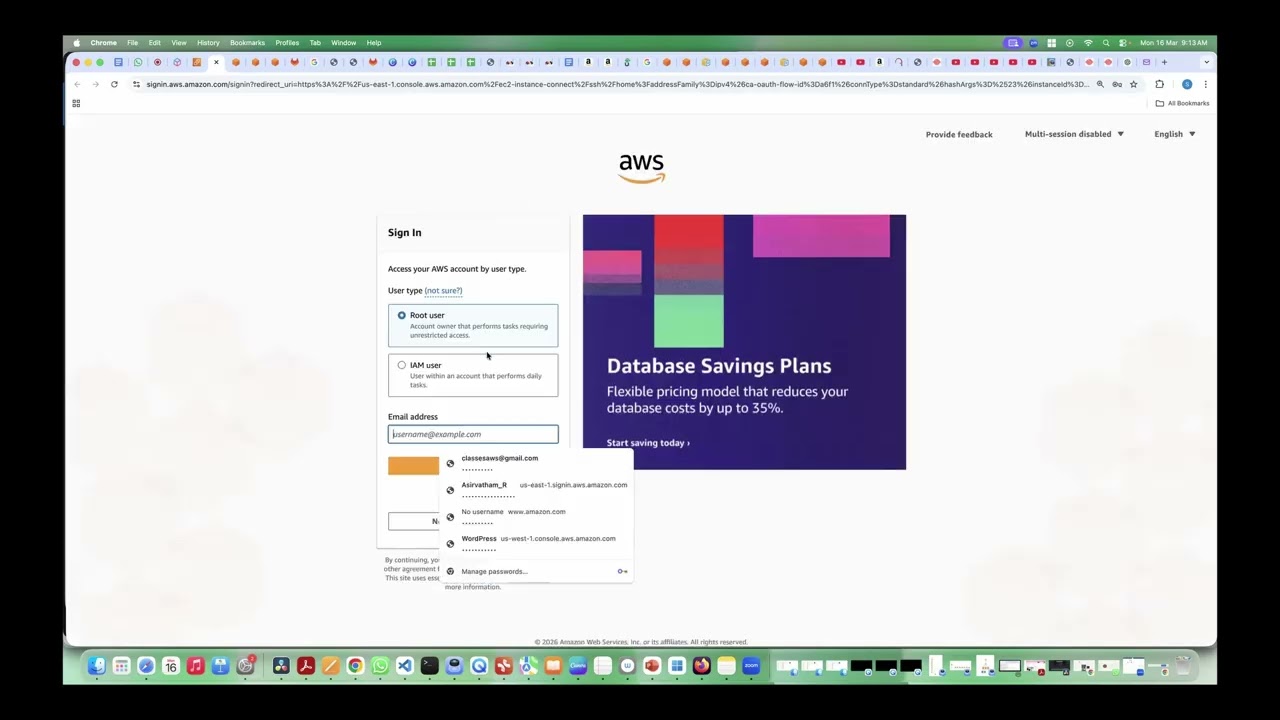This screenshot has height=720, width=1280.
Task: Open Zoom from the Dock
Action: (751, 666)
